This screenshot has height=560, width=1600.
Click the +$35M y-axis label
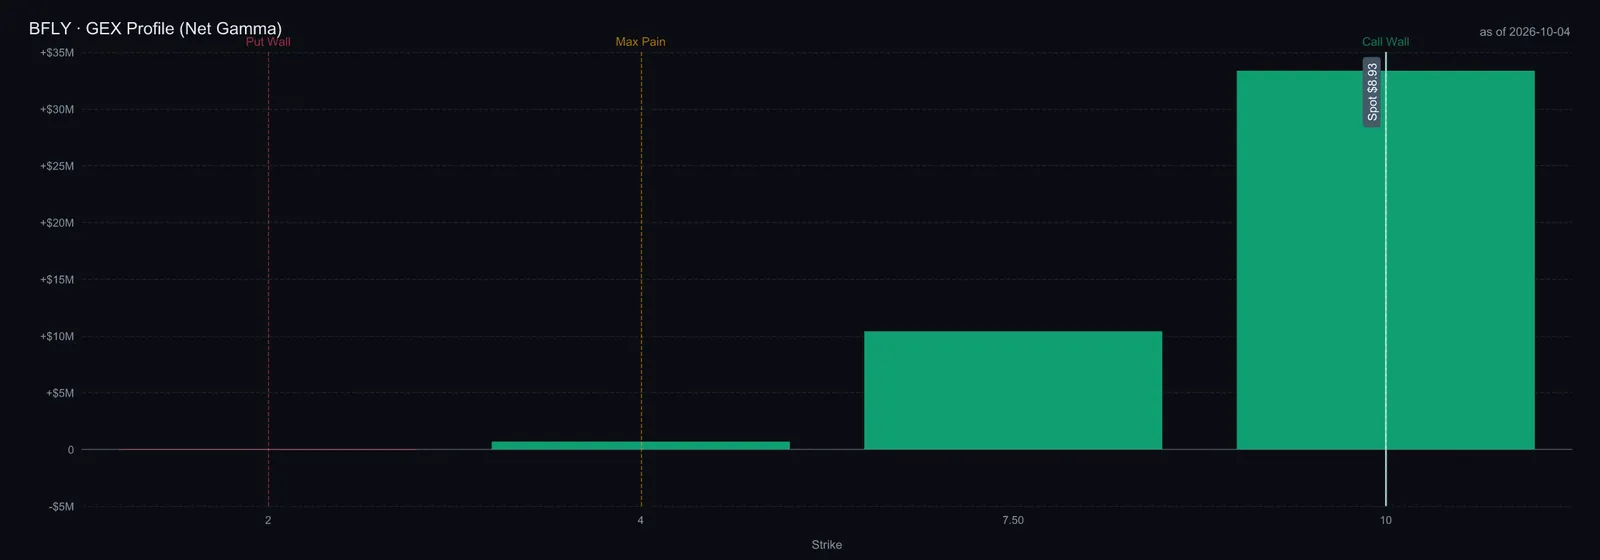click(57, 52)
